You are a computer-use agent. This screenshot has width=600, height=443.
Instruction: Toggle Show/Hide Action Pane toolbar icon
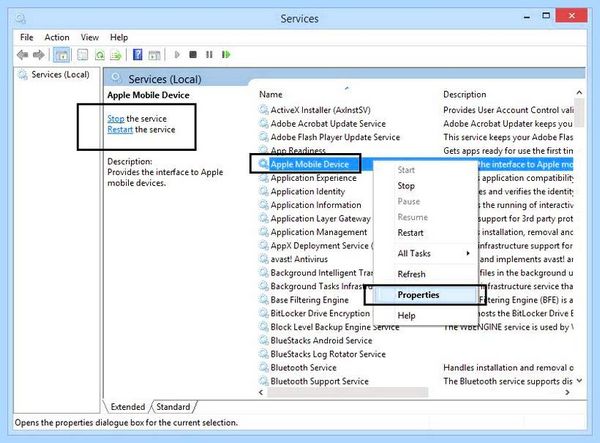pyautogui.click(x=154, y=55)
